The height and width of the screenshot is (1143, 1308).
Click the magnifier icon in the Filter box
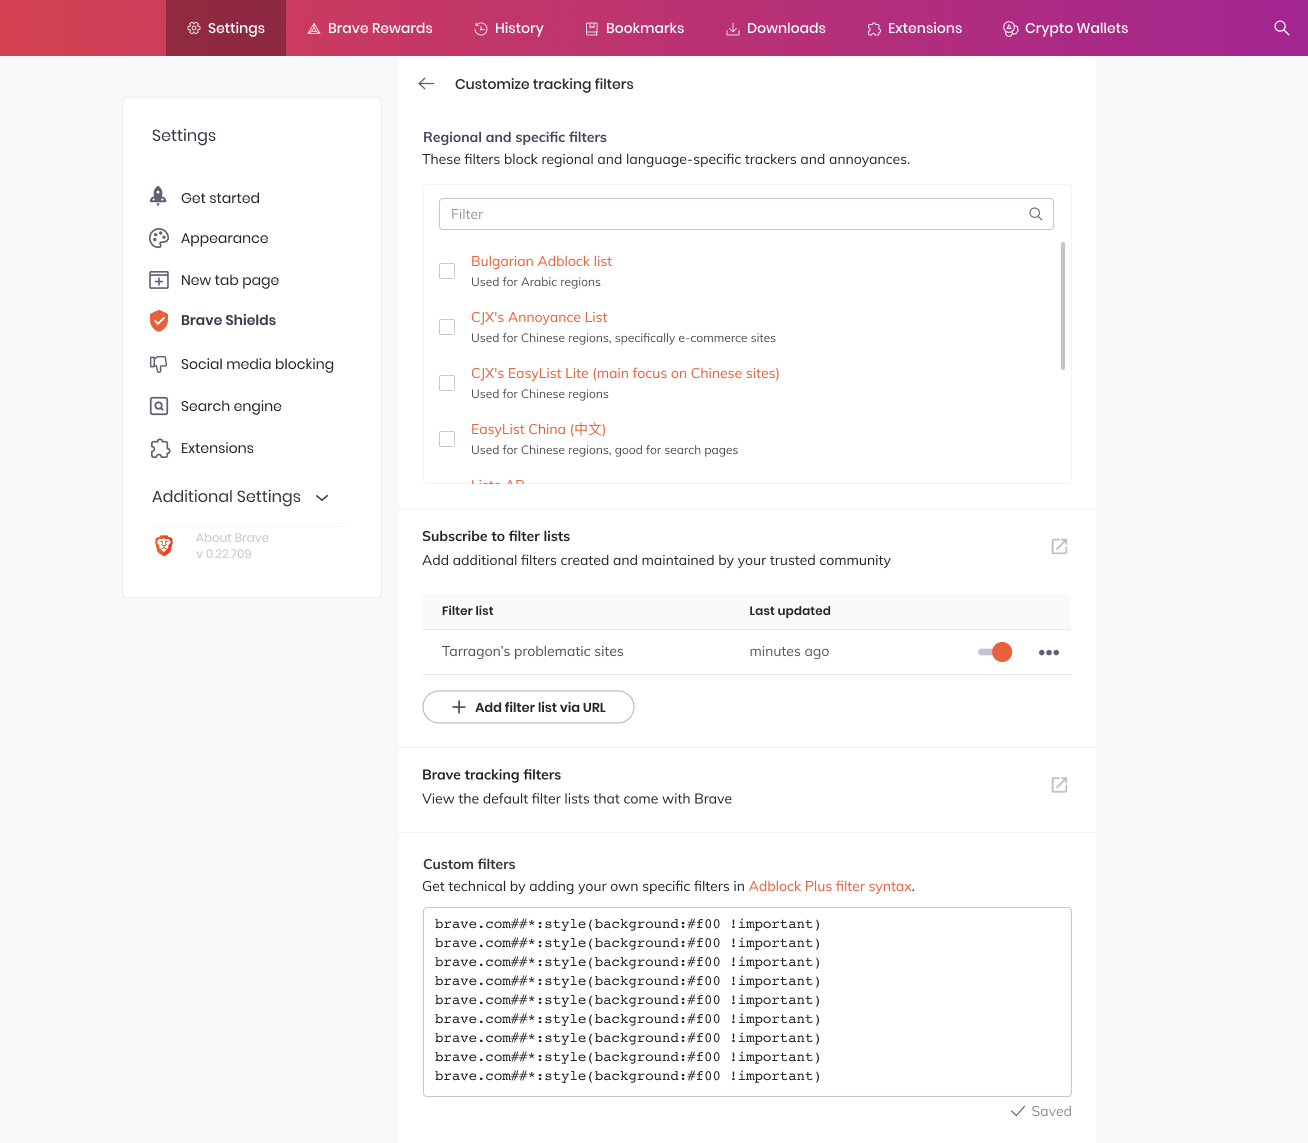click(x=1036, y=214)
